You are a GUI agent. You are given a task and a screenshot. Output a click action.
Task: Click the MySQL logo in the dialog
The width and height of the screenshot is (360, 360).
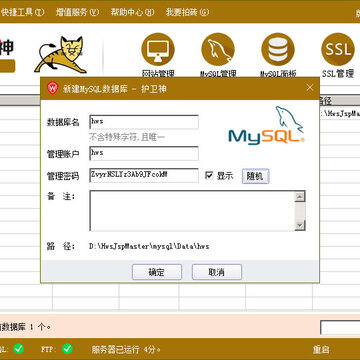267,125
